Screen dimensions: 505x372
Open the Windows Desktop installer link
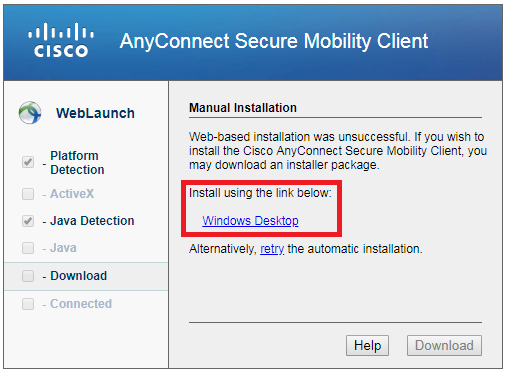250,221
